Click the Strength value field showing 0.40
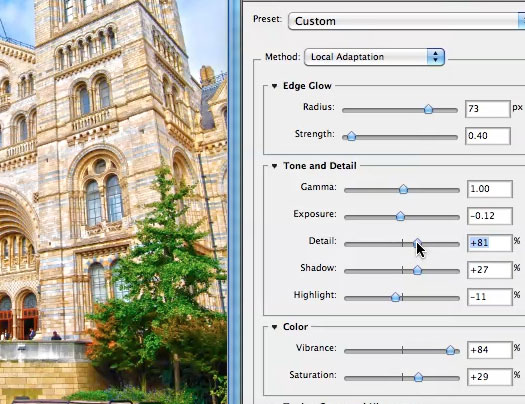The height and width of the screenshot is (404, 525). pos(488,136)
